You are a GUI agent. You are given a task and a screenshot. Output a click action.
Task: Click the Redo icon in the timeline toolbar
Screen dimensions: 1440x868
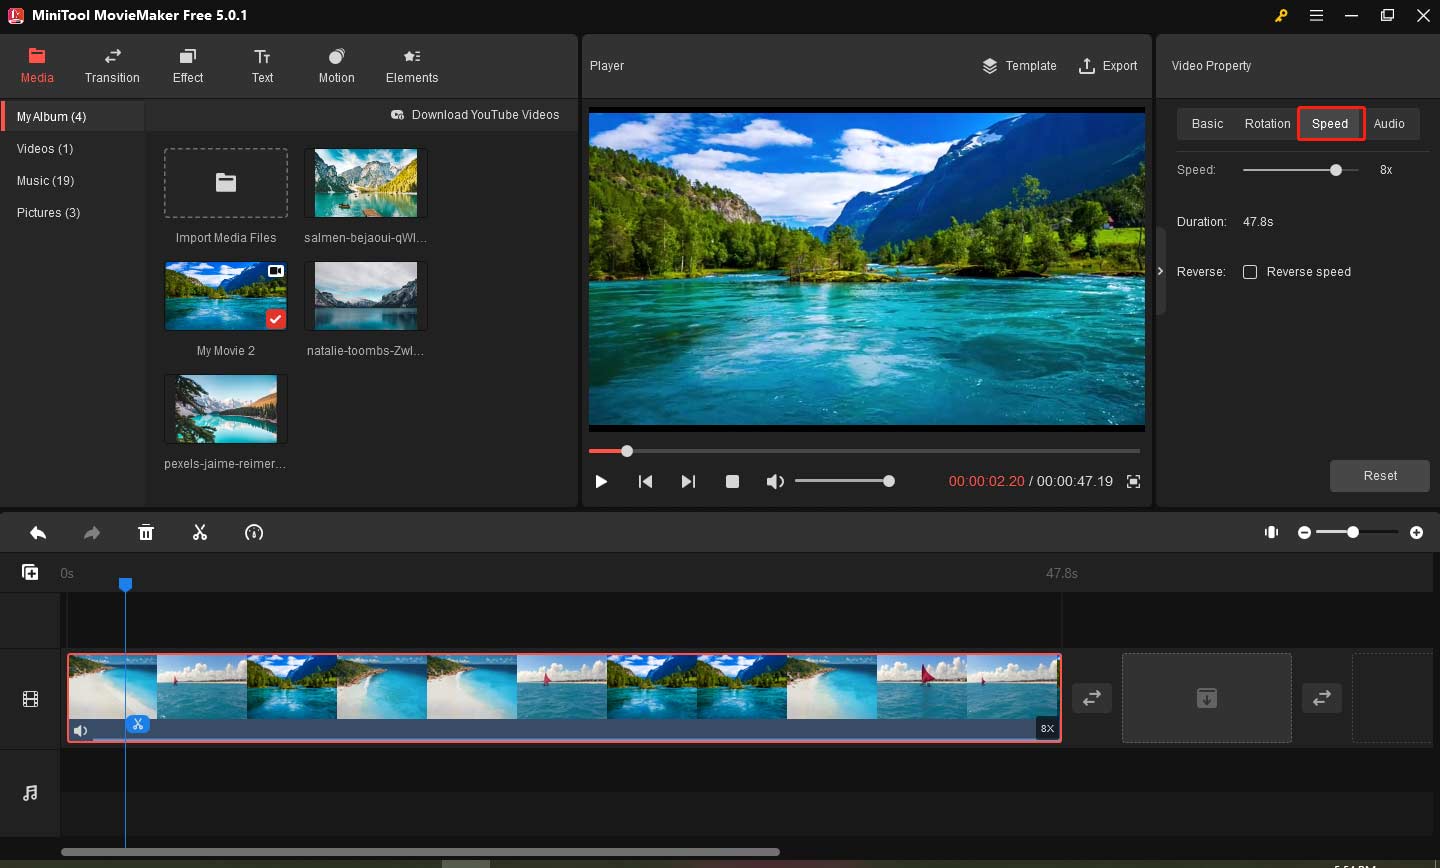[92, 532]
